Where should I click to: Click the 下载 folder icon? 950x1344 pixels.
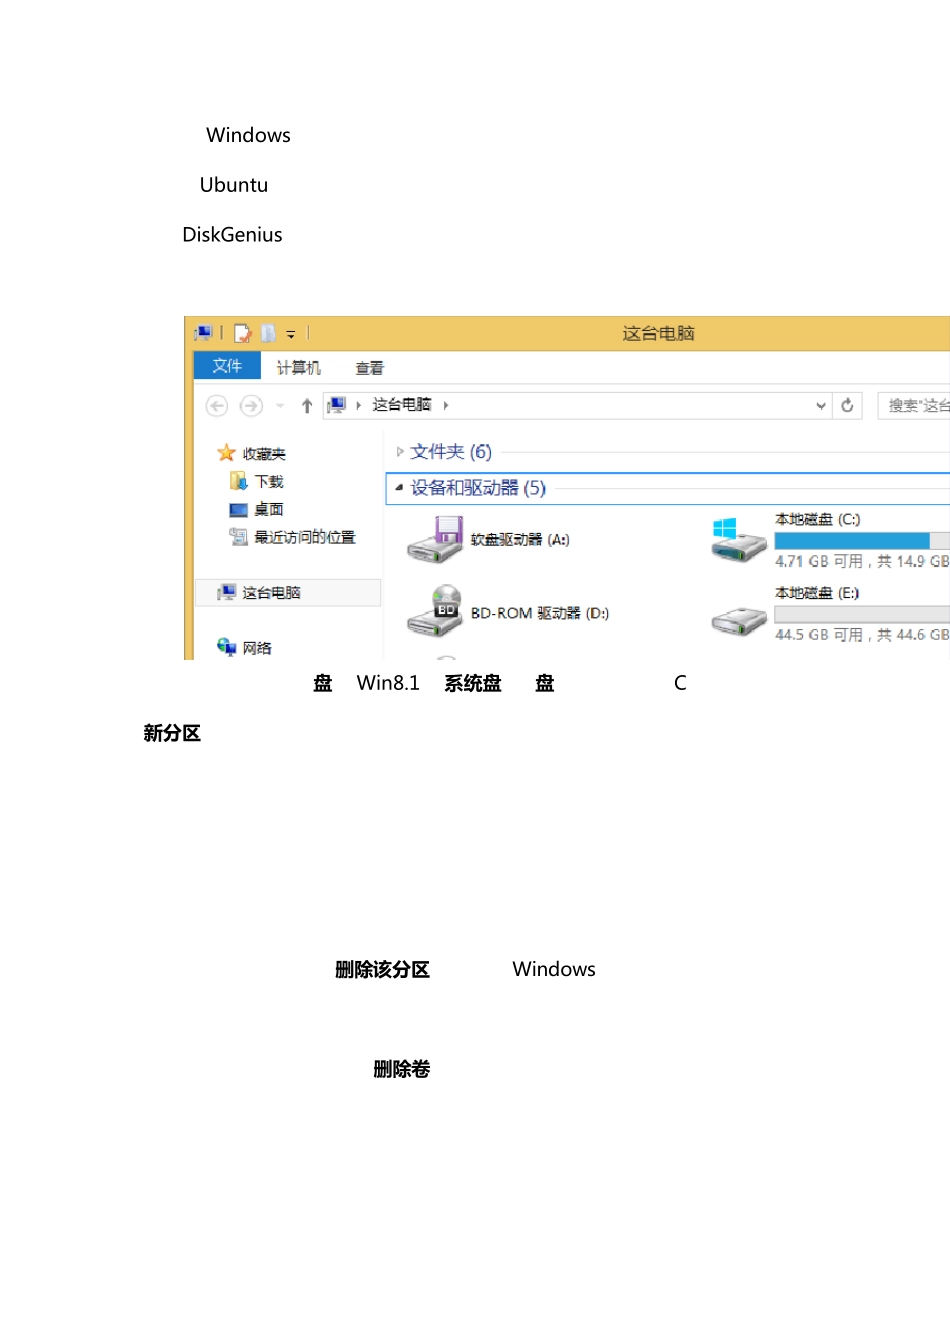tap(238, 481)
